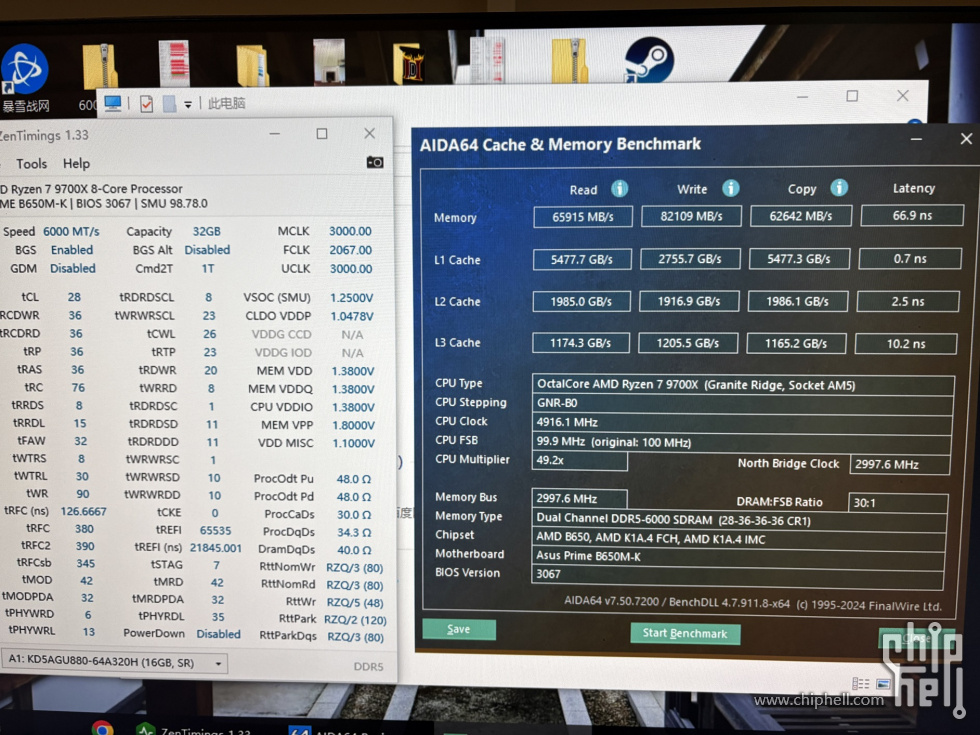Minimize the ZenTimings window
The width and height of the screenshot is (980, 735).
point(274,134)
